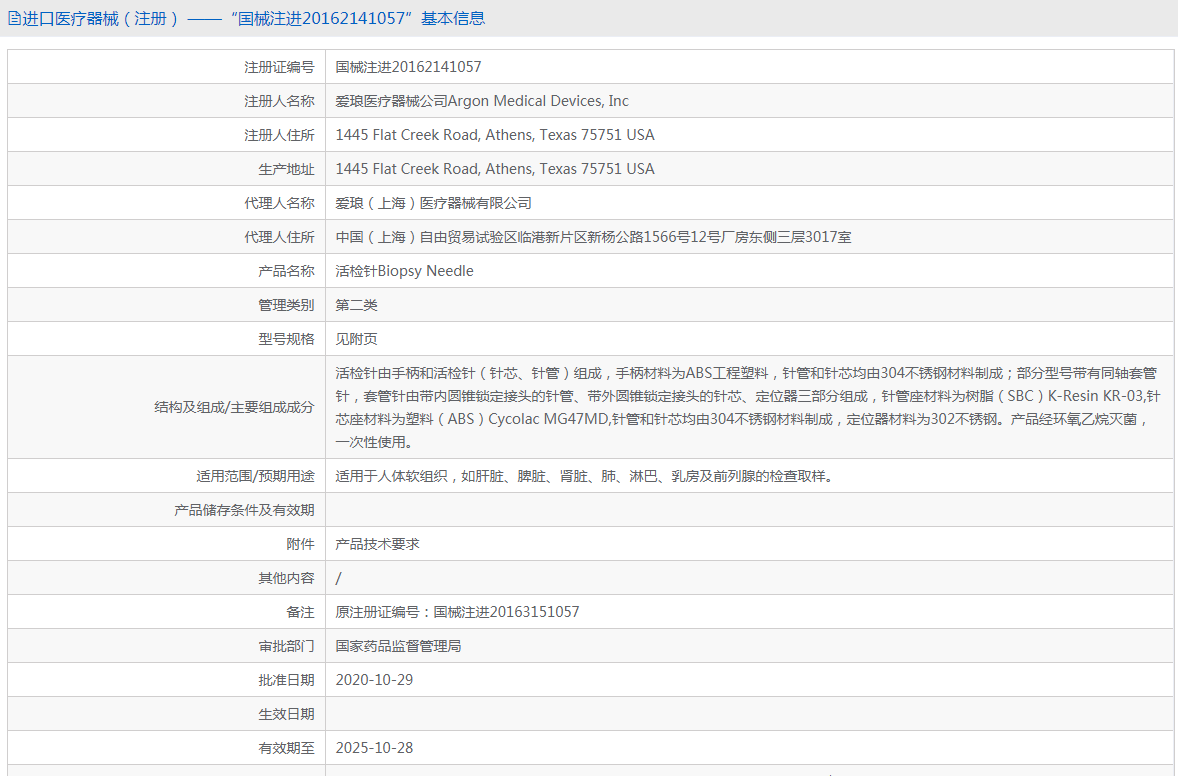Select model spec value 见附页
Viewport: 1178px width, 776px height.
click(356, 339)
